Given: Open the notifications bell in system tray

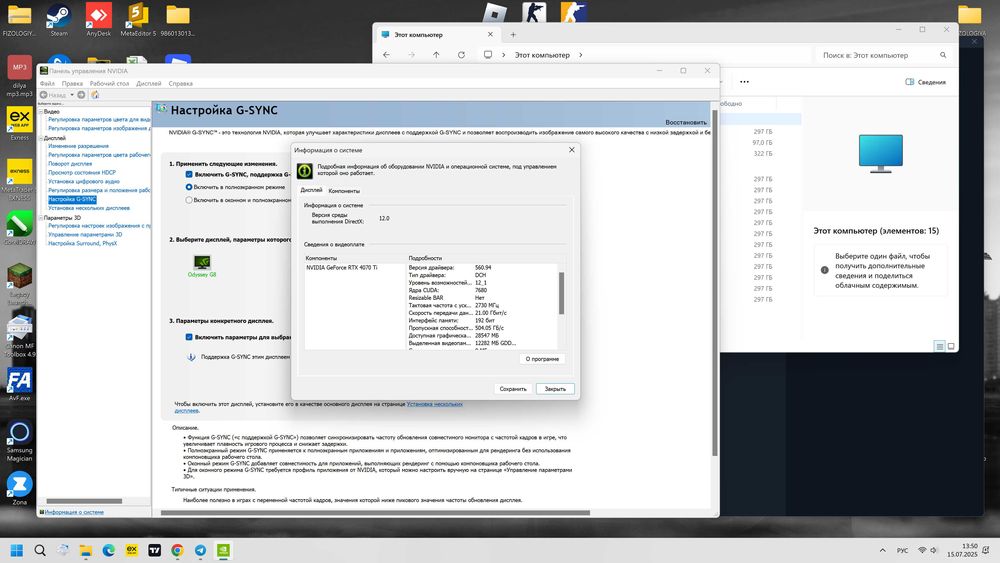Looking at the screenshot, I should (x=986, y=550).
